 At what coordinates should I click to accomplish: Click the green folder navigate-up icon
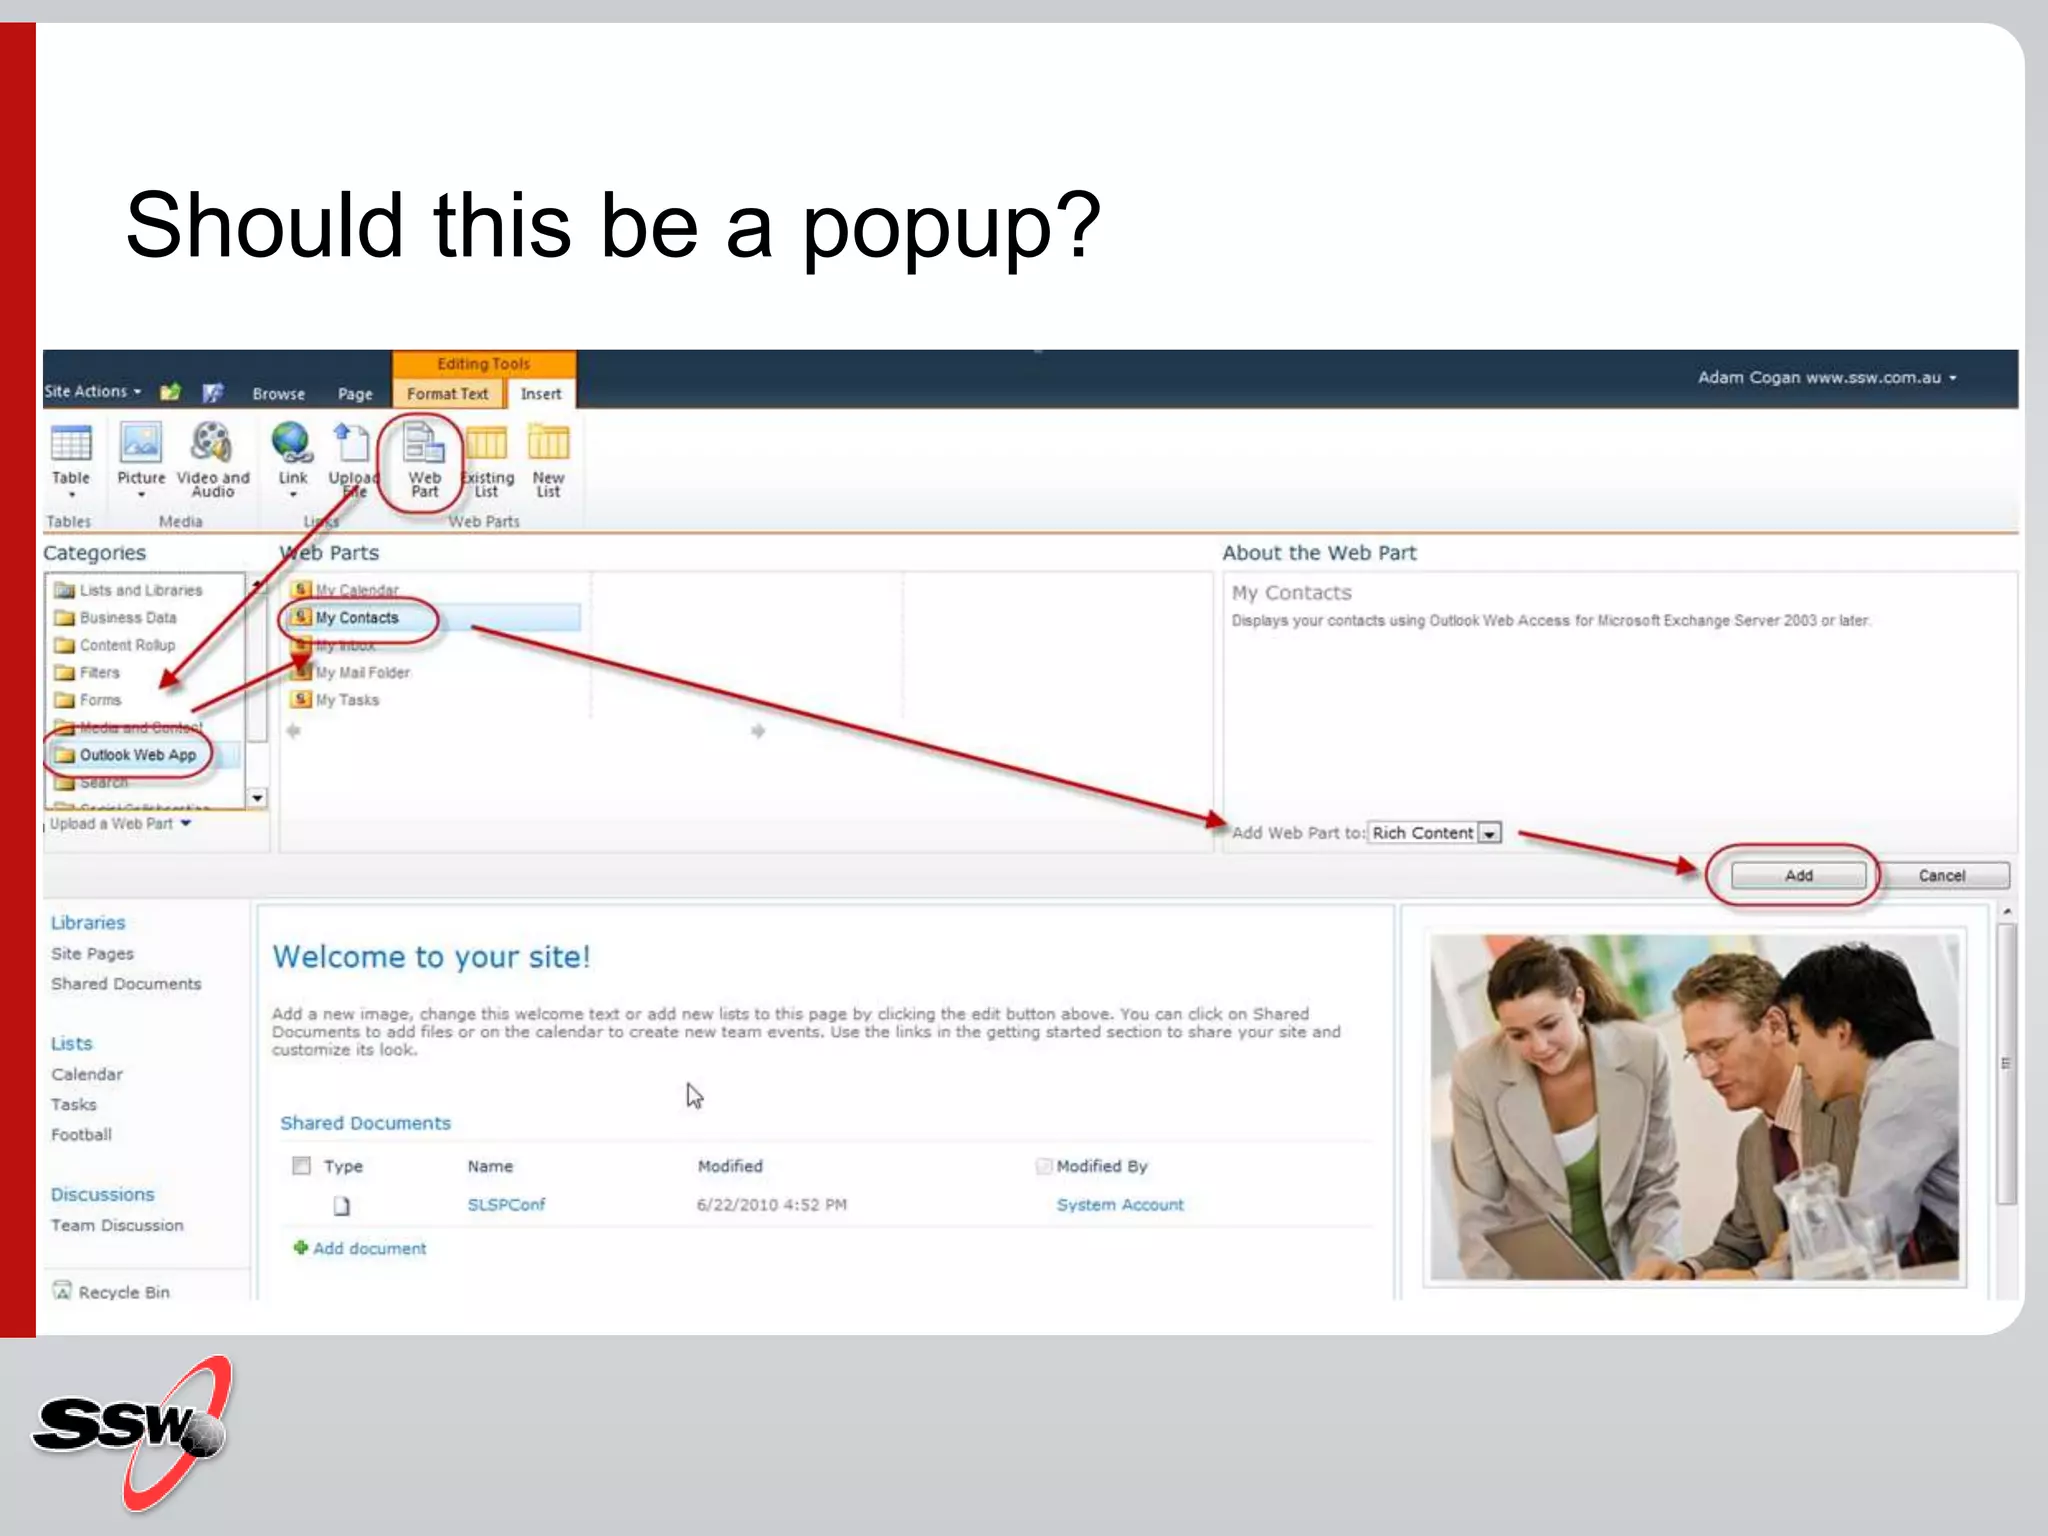[170, 392]
